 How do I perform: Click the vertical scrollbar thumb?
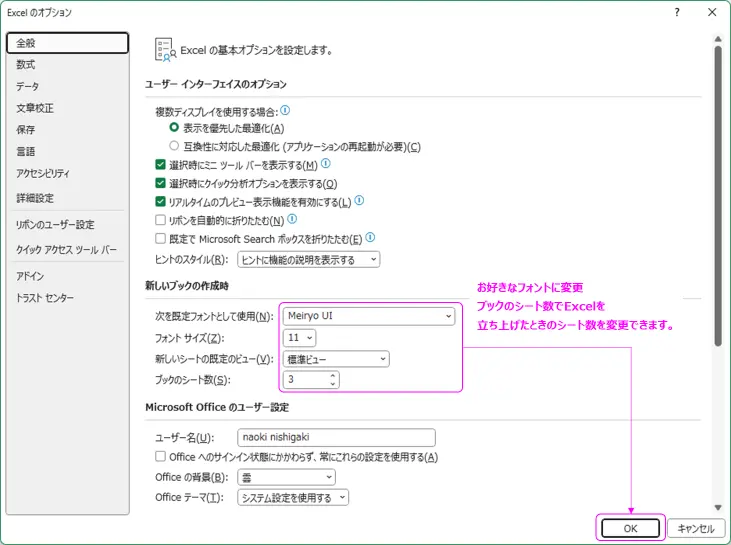point(717,196)
